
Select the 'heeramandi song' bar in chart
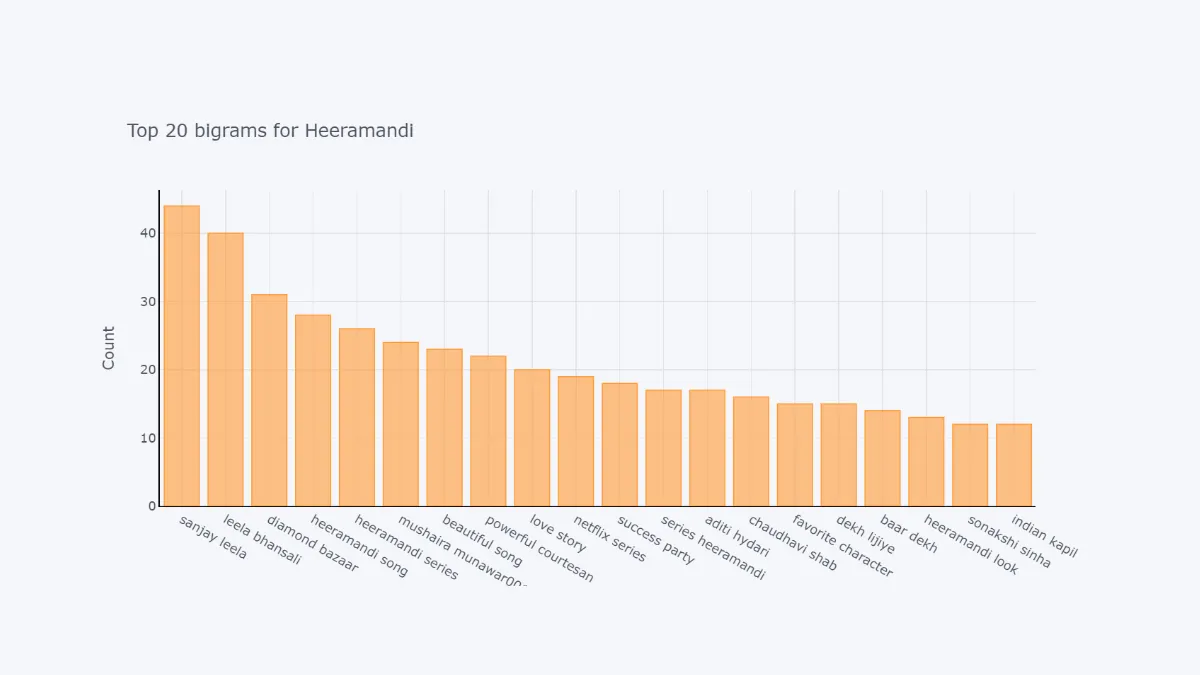pyautogui.click(x=313, y=410)
